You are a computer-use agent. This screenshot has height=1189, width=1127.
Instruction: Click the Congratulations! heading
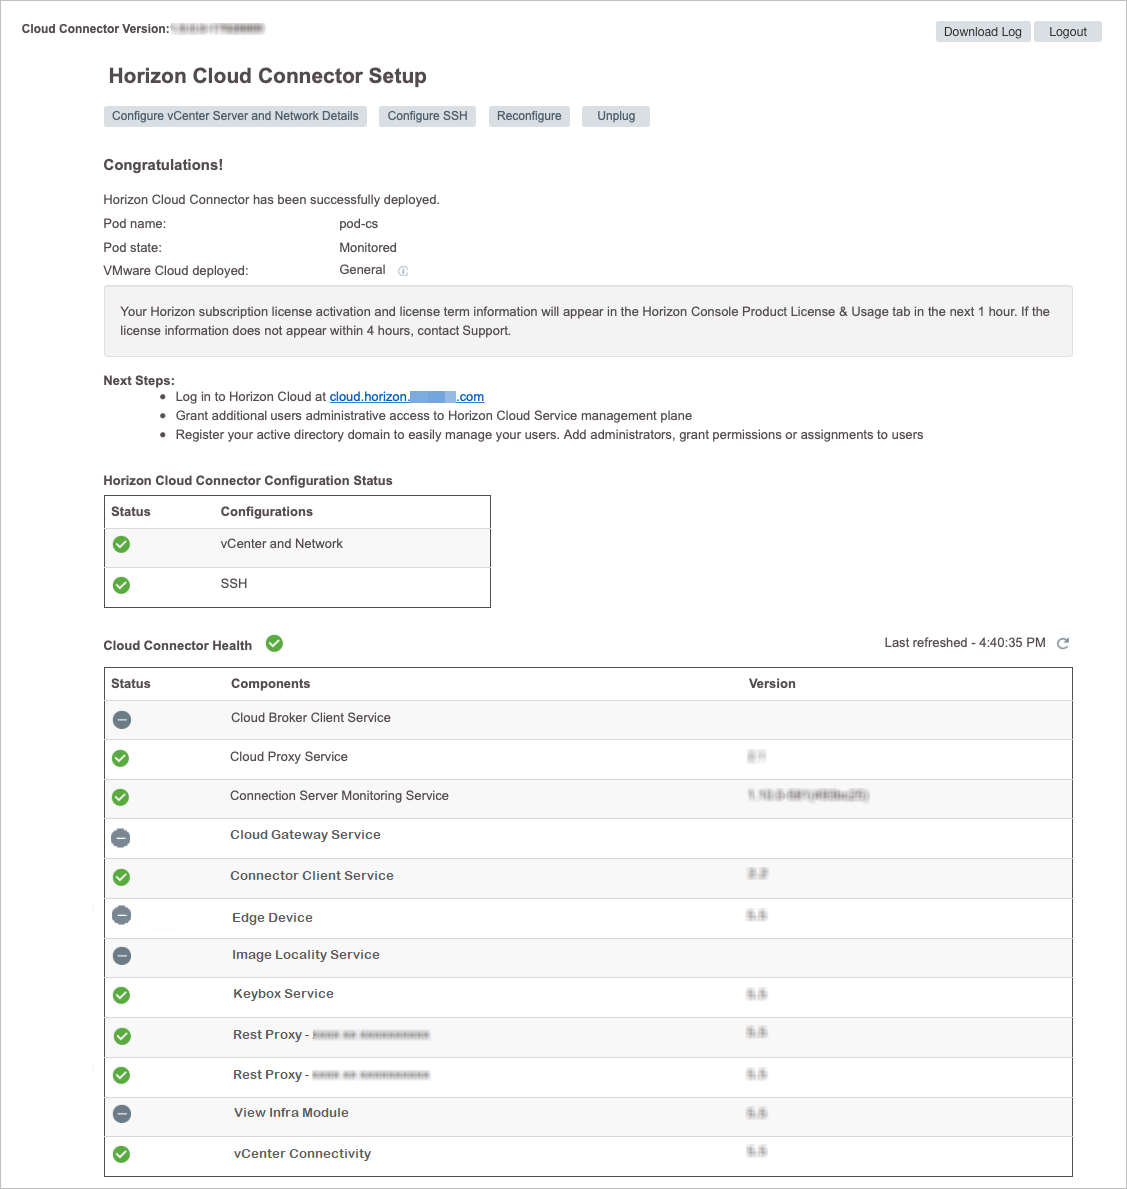click(163, 165)
